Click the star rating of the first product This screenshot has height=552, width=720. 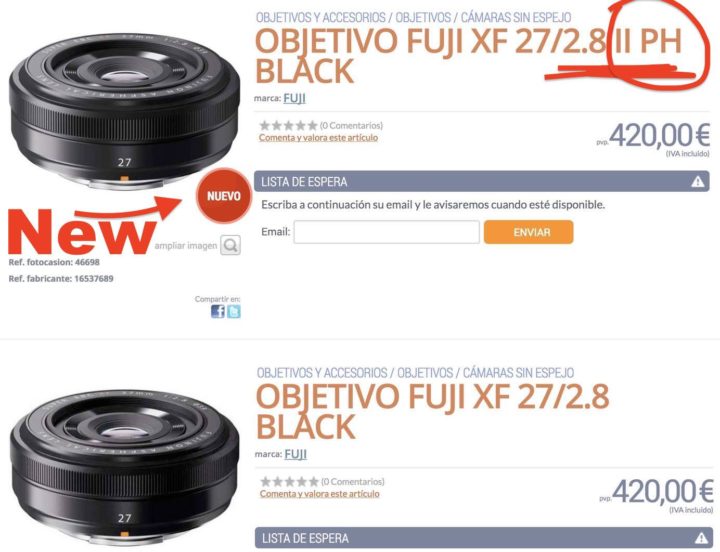288,125
